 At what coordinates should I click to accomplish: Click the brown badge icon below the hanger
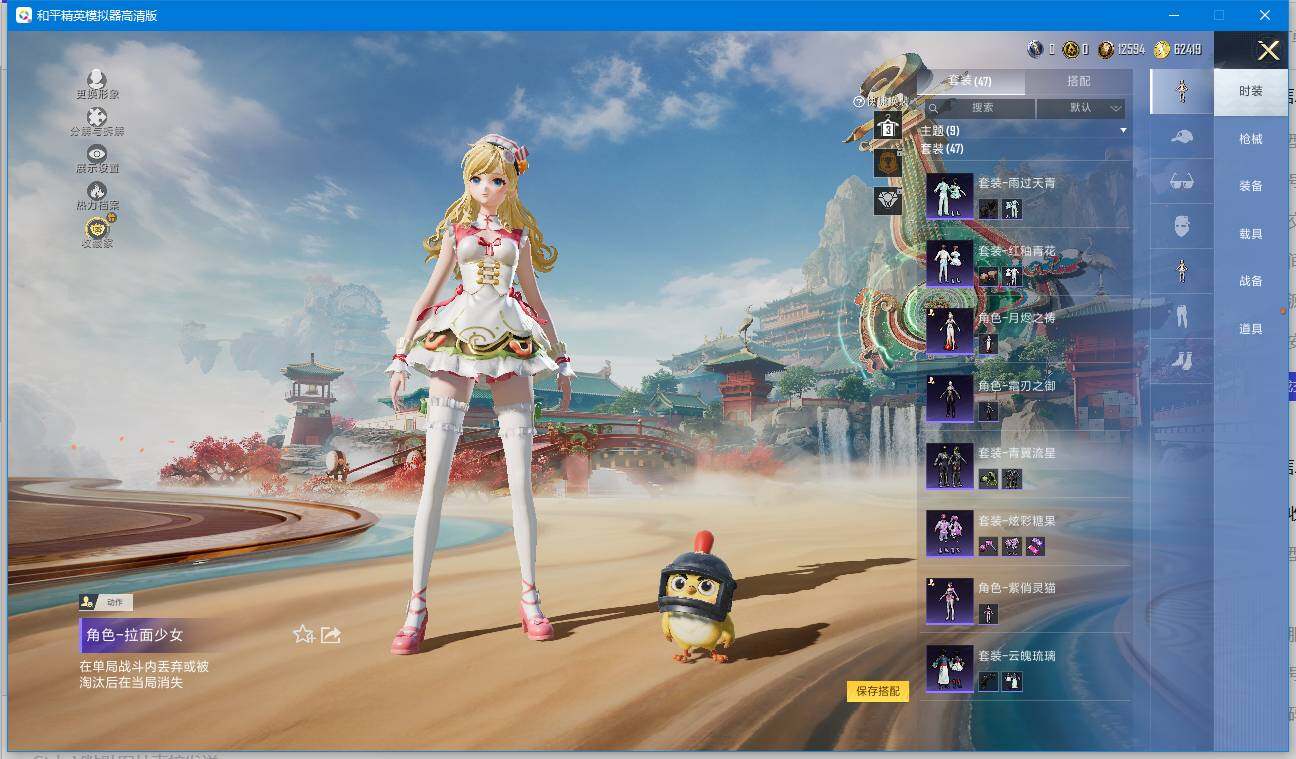pos(888,163)
